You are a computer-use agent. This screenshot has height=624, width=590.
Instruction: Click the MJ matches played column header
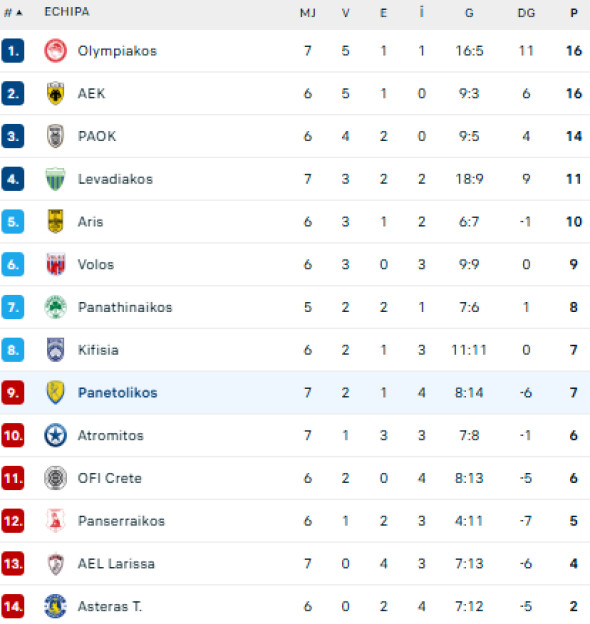pos(308,13)
